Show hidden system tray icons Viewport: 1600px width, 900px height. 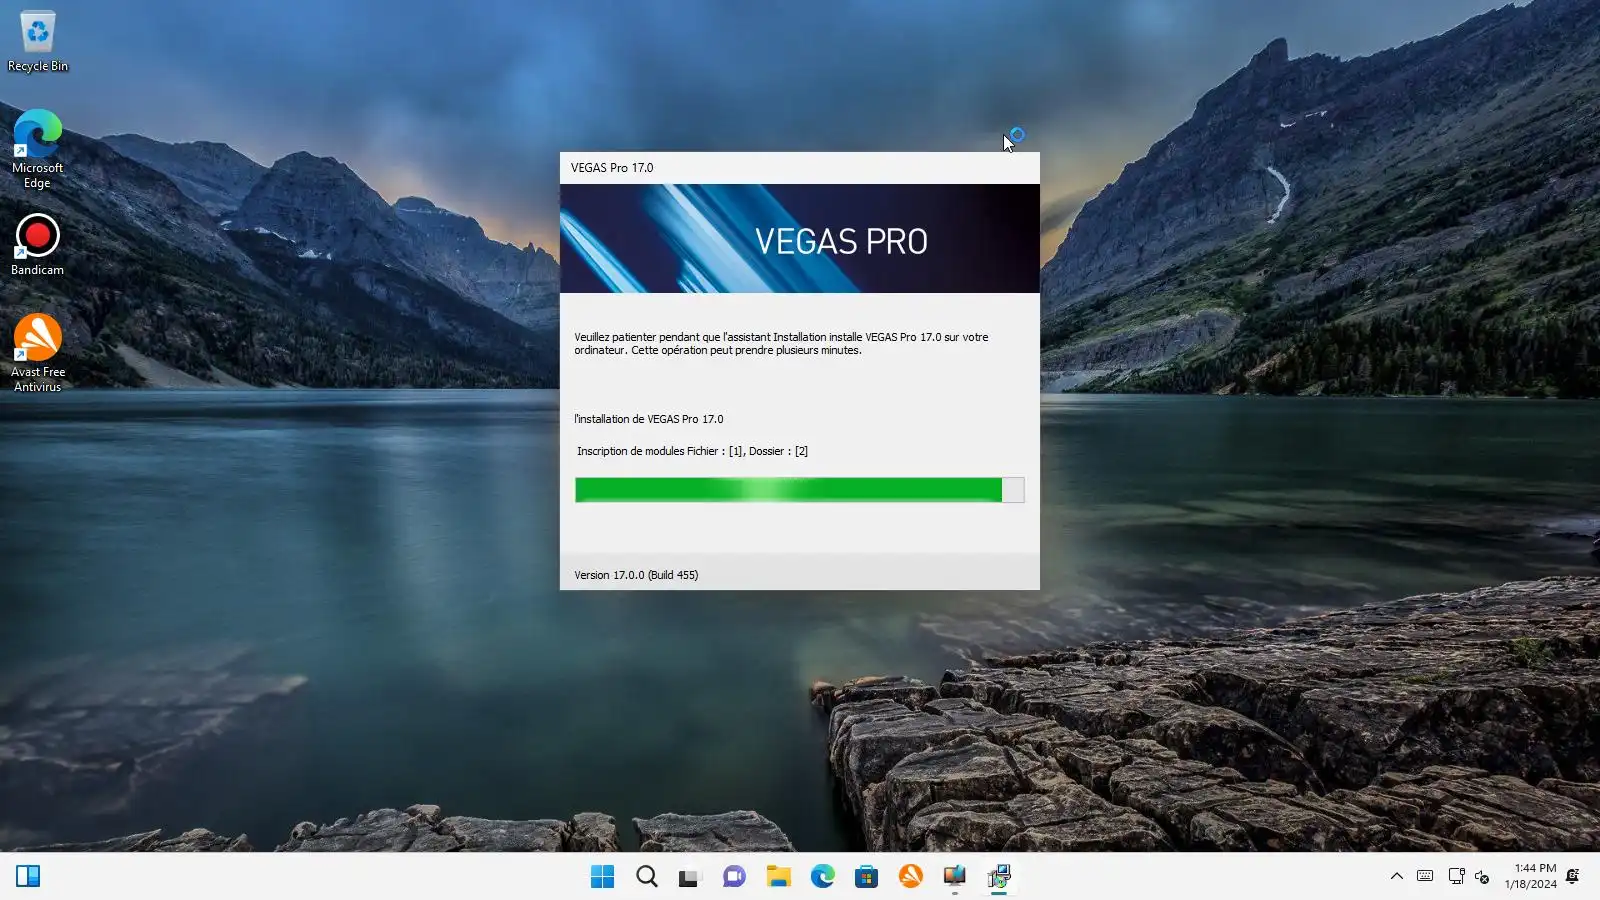[1396, 876]
